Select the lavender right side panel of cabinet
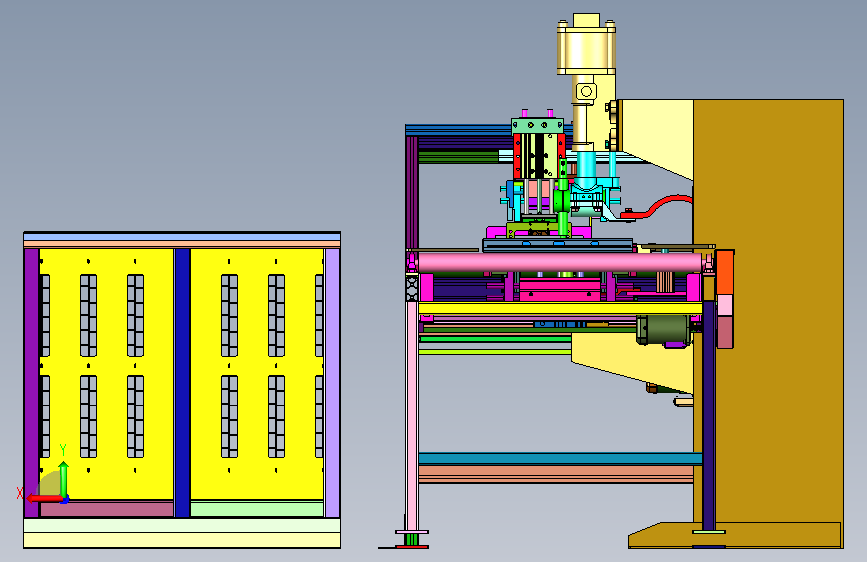This screenshot has height=562, width=867. [332, 383]
